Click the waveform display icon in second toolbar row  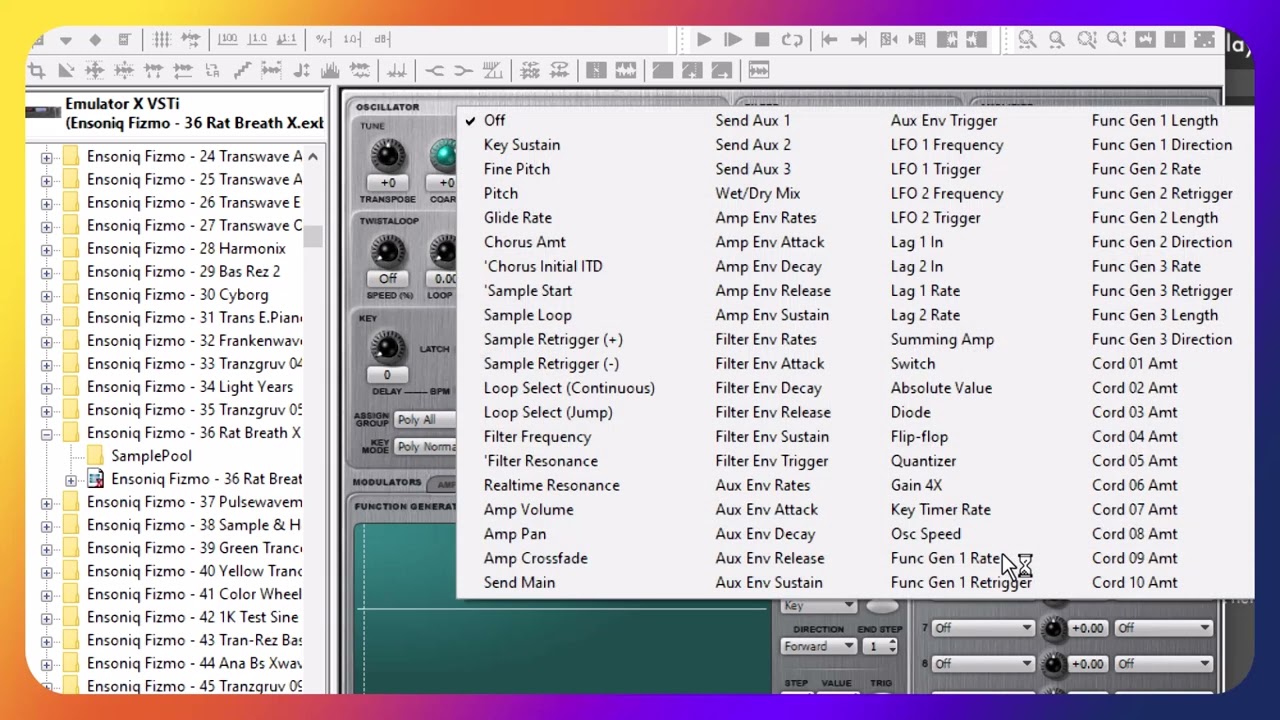click(x=759, y=70)
